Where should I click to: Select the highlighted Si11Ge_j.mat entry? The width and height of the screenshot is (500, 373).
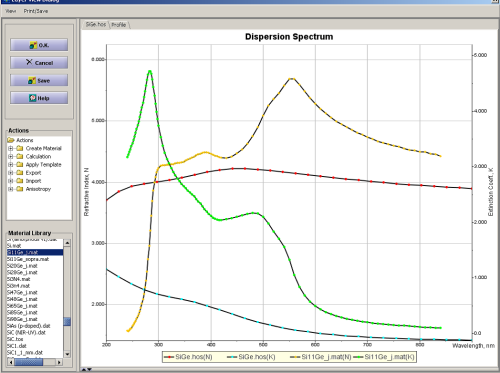[35, 252]
